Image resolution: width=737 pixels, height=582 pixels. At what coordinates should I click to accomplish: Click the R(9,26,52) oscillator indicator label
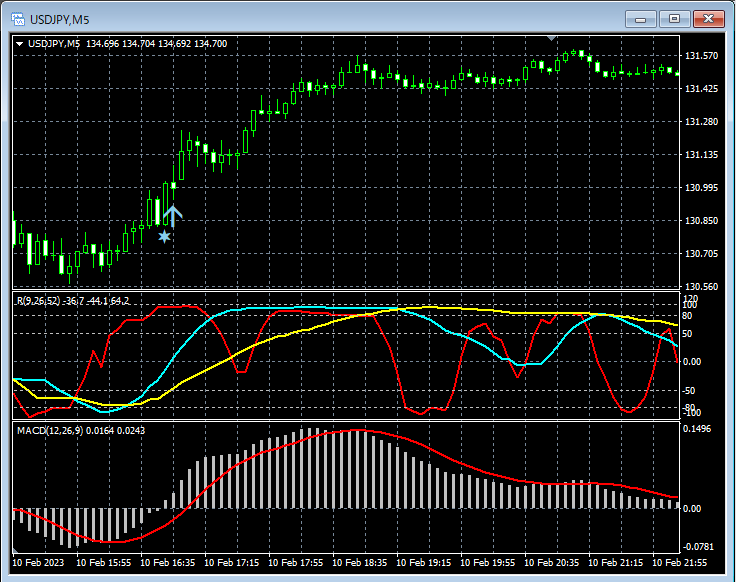click(x=38, y=300)
